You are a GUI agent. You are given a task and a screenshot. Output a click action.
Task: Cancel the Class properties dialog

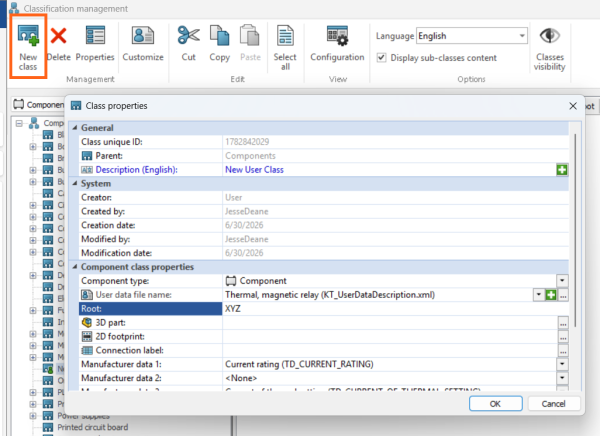(x=554, y=404)
